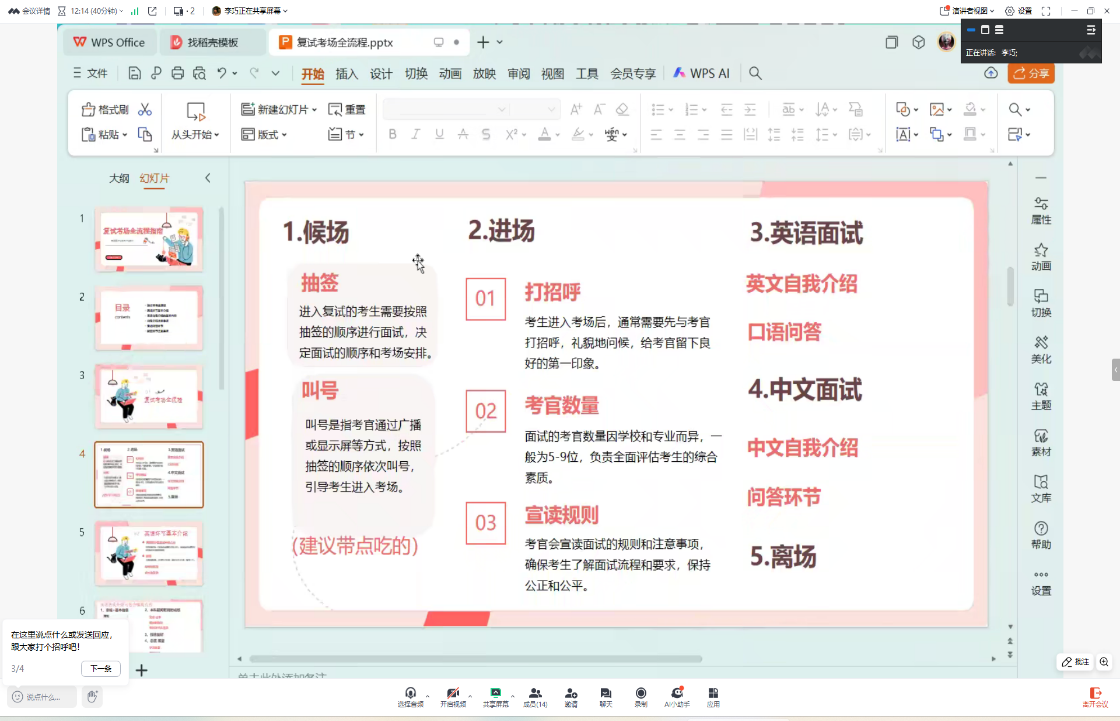Screen dimensions: 1120x721
Task: Expand the quick access toolbar customize arrow
Action: [276, 73]
